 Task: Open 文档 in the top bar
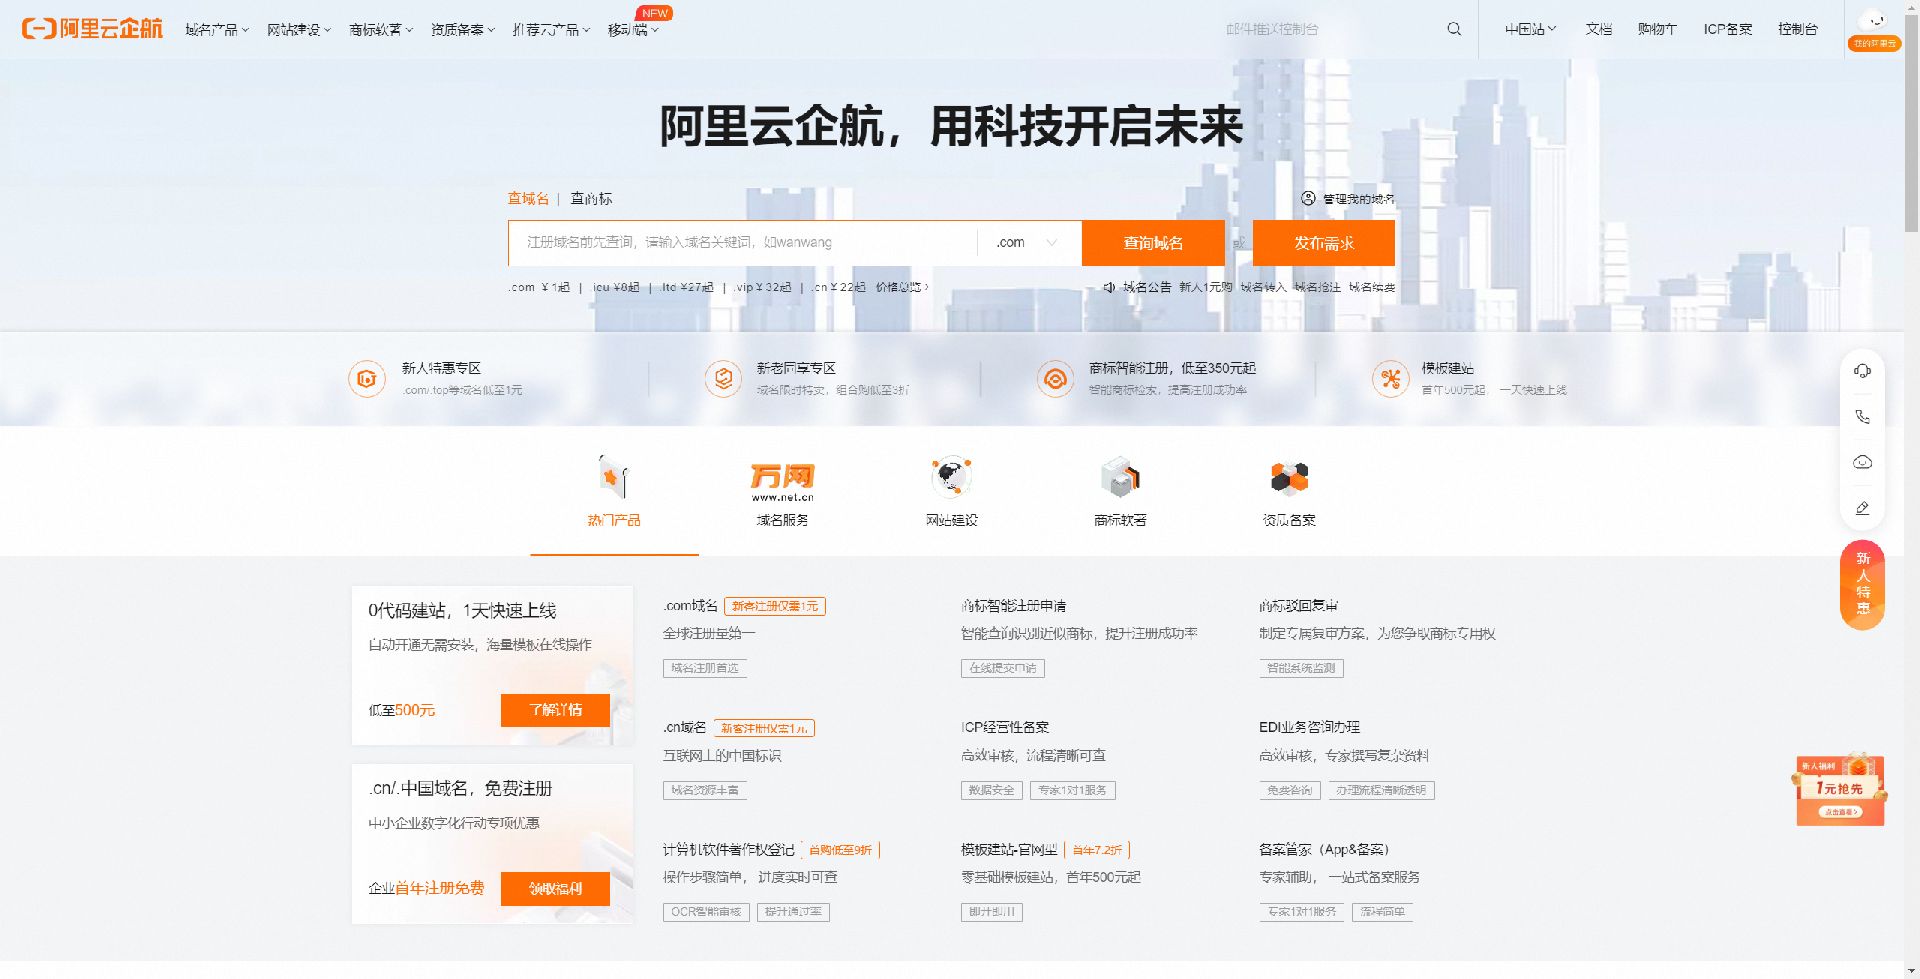pyautogui.click(x=1598, y=29)
